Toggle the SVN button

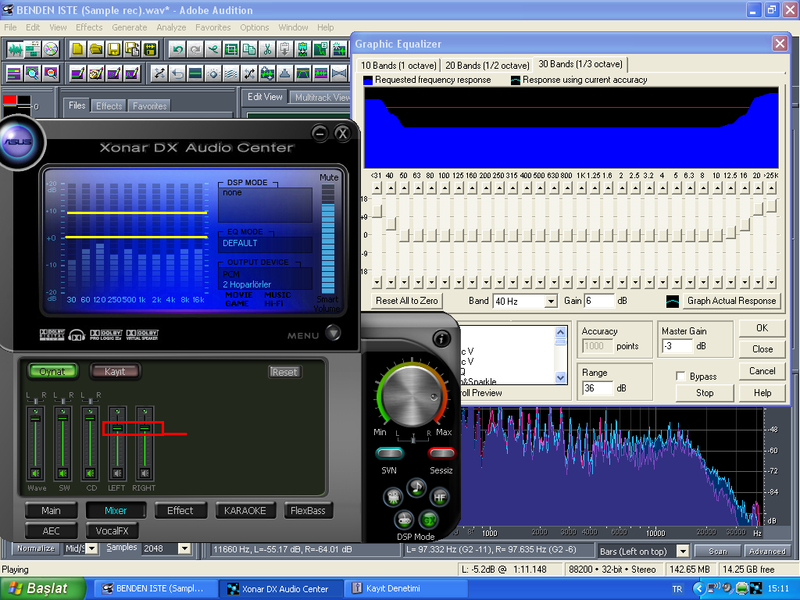pos(390,453)
